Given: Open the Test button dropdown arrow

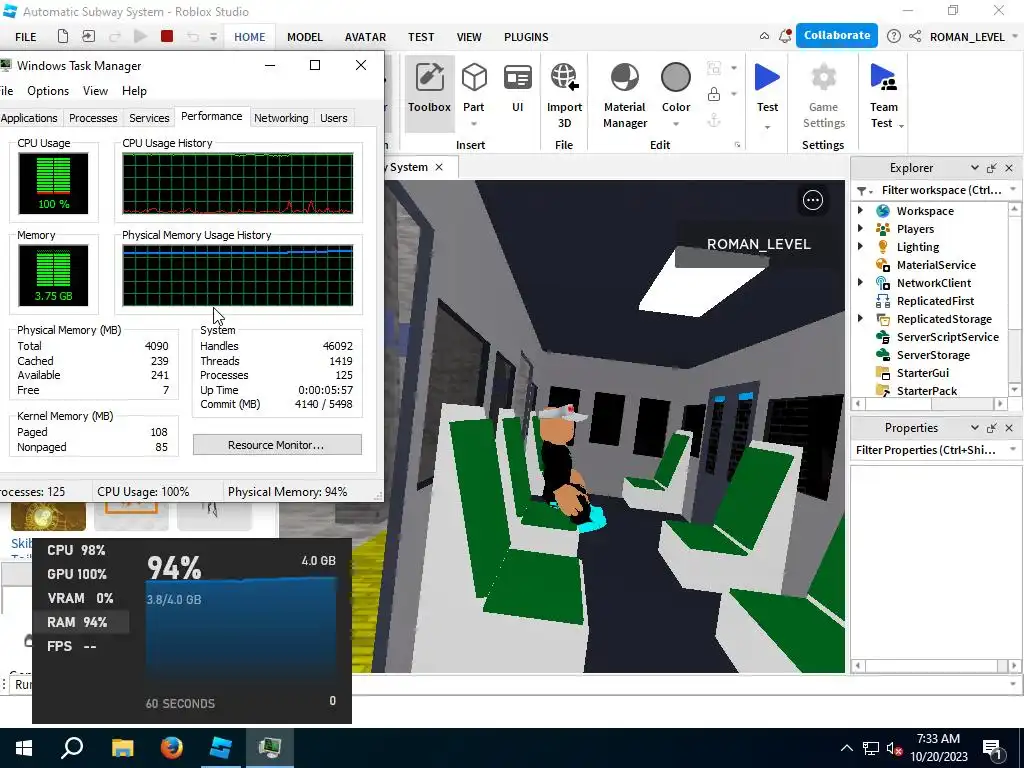Looking at the screenshot, I should point(767,127).
